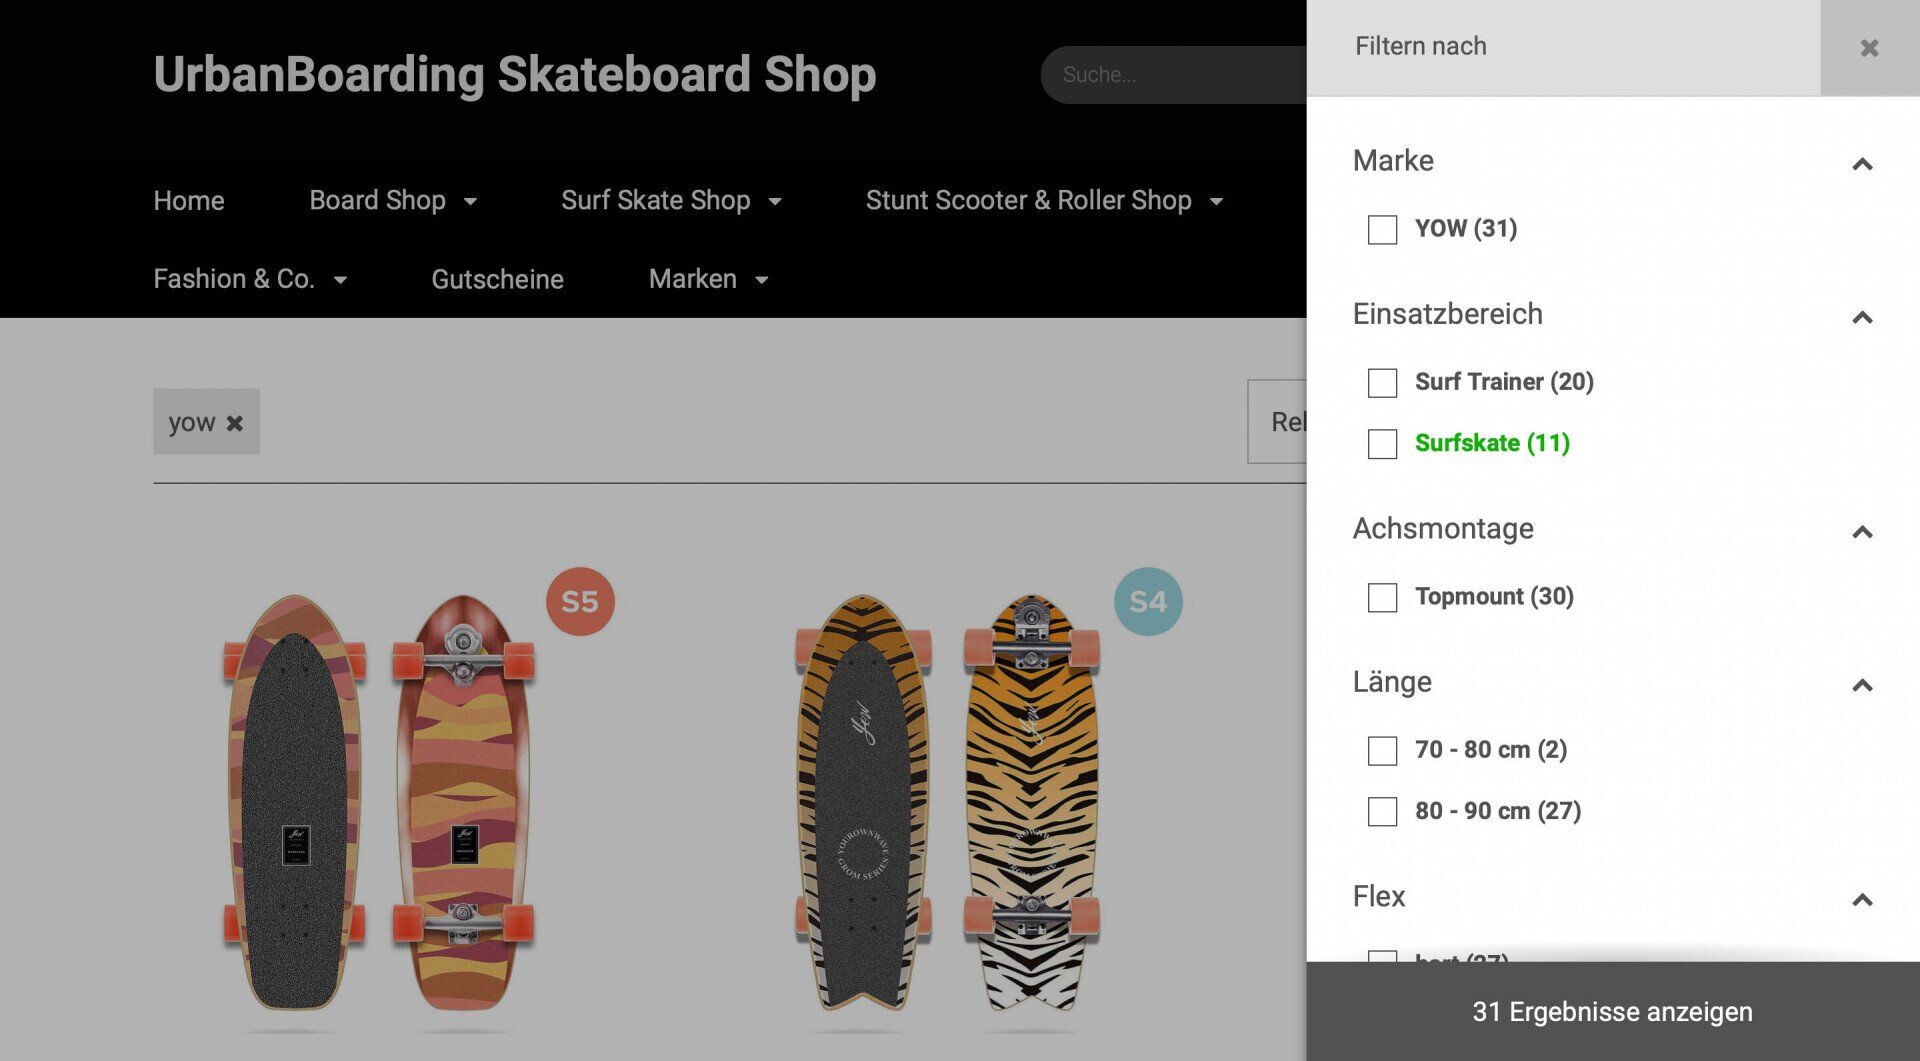Collapse the Marke filter section
This screenshot has height=1061, width=1920.
click(1861, 164)
